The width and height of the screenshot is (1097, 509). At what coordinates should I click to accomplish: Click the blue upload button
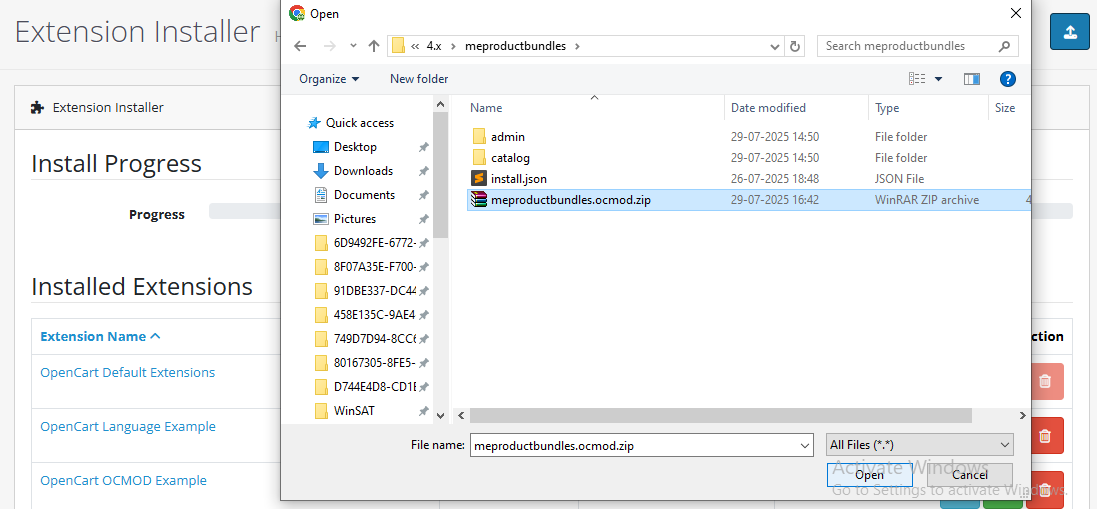(x=1069, y=32)
